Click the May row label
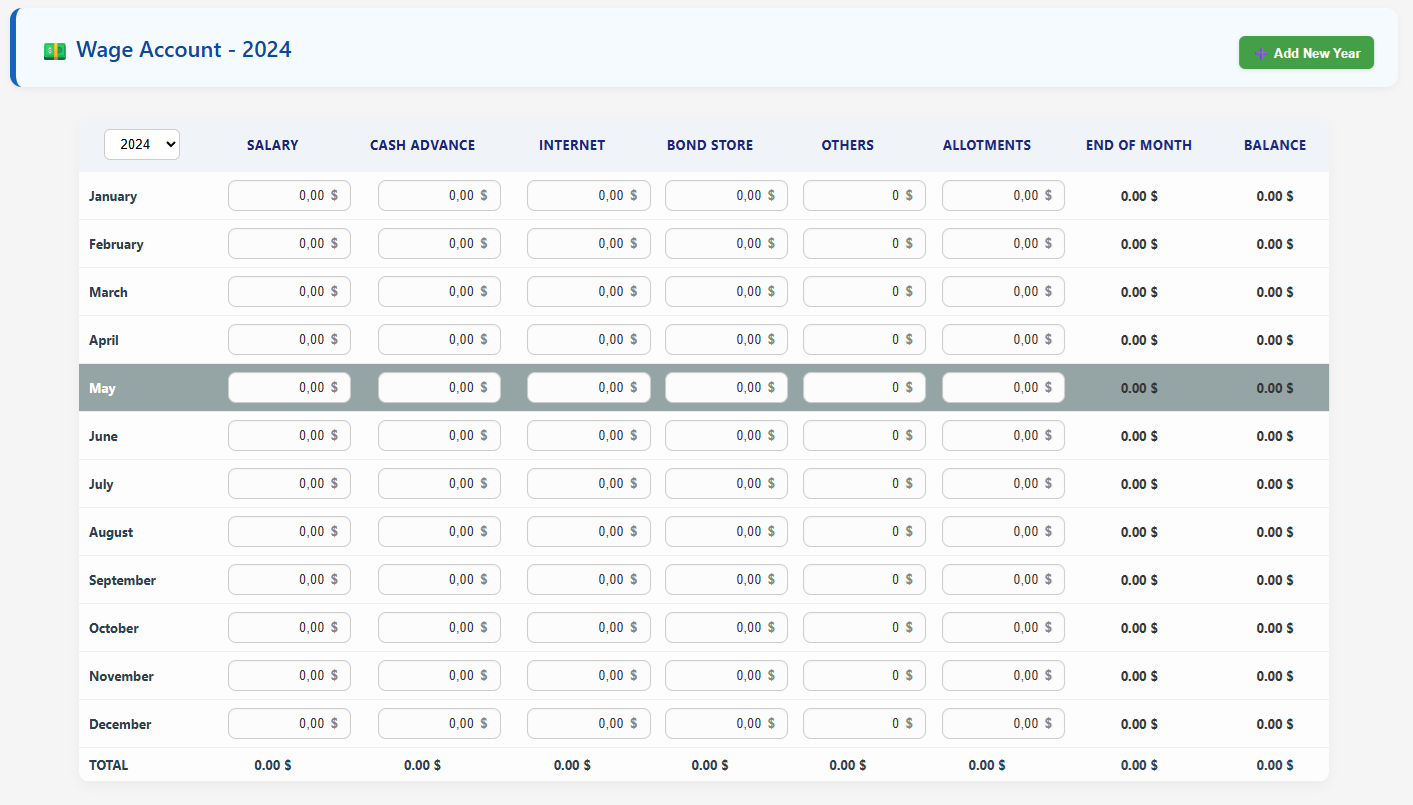 [x=102, y=388]
